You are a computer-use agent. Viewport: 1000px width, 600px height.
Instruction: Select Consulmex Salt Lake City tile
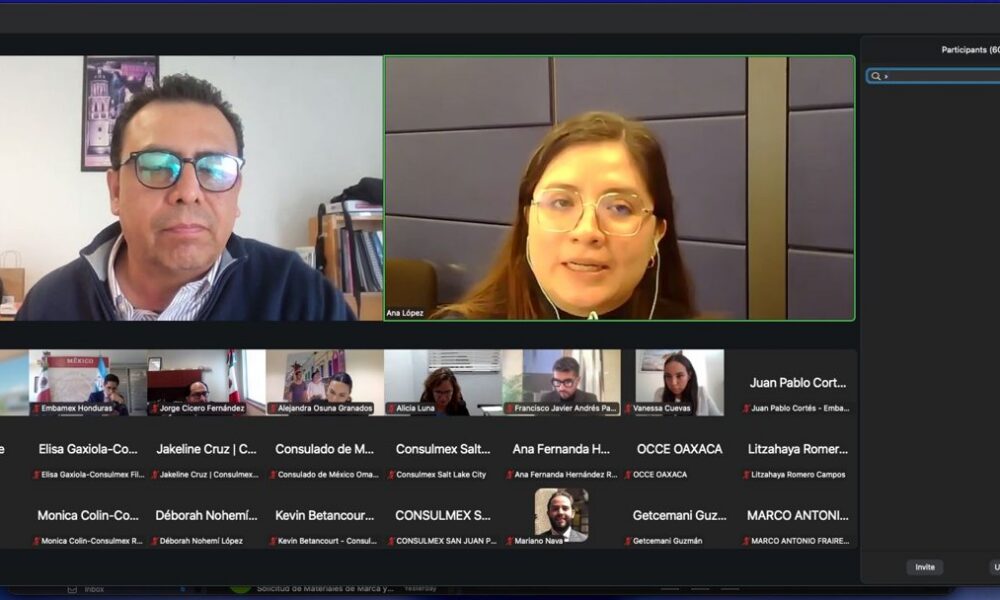point(443,449)
